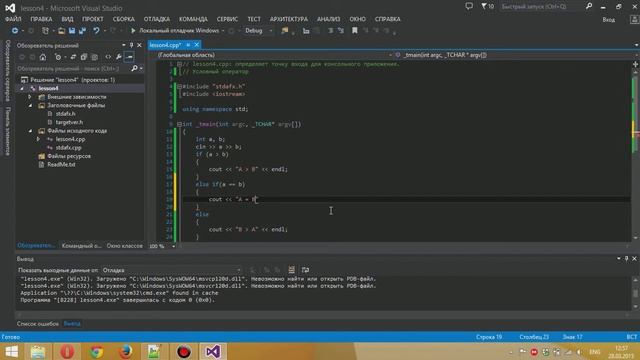640x360 pixels.
Task: Open notifications flag icon showing 10
Action: click(487, 6)
